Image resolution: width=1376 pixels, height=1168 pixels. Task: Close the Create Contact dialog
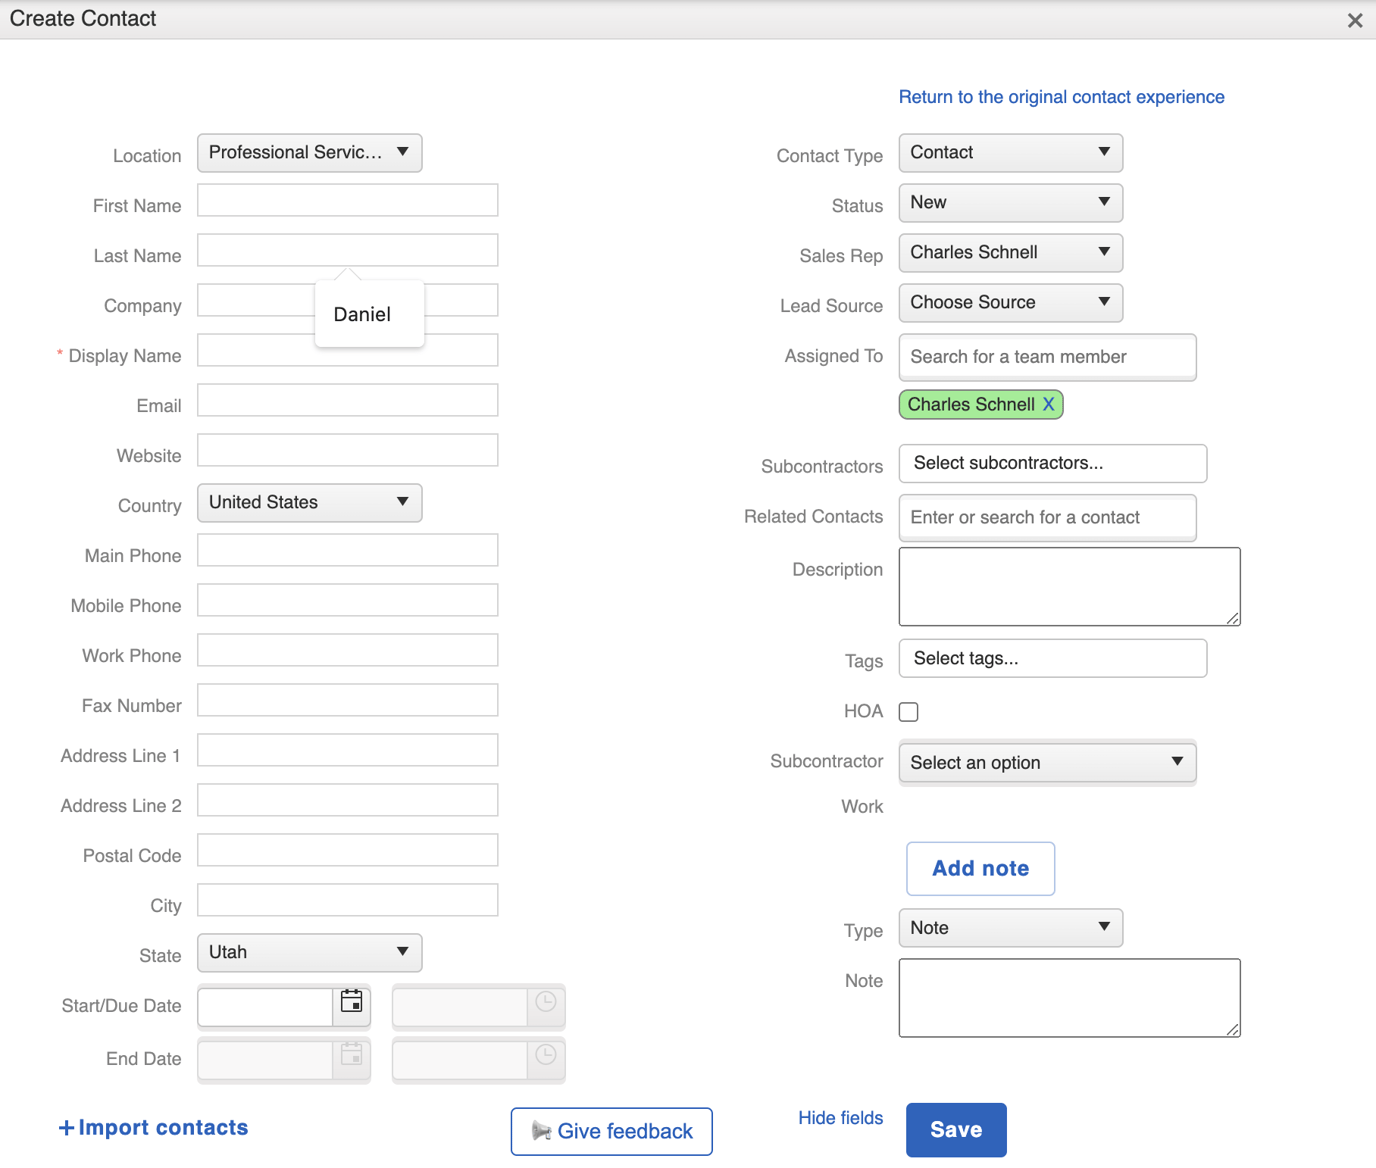click(x=1357, y=19)
